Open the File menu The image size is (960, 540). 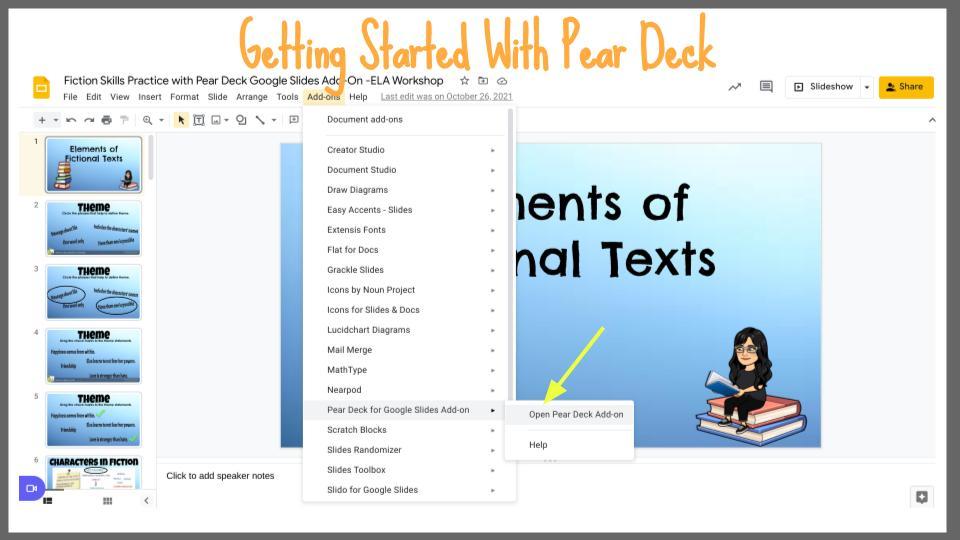point(70,97)
